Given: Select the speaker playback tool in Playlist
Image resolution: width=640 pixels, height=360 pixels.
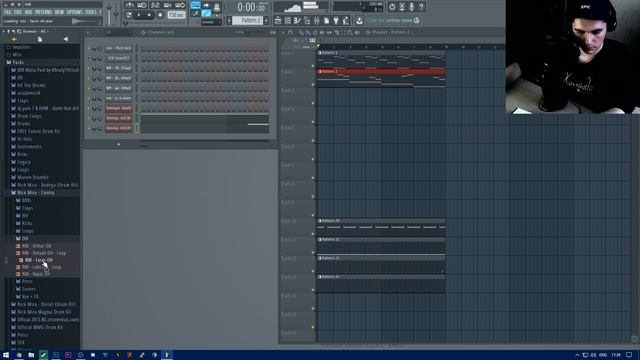Looking at the screenshot, I should pos(357,32).
